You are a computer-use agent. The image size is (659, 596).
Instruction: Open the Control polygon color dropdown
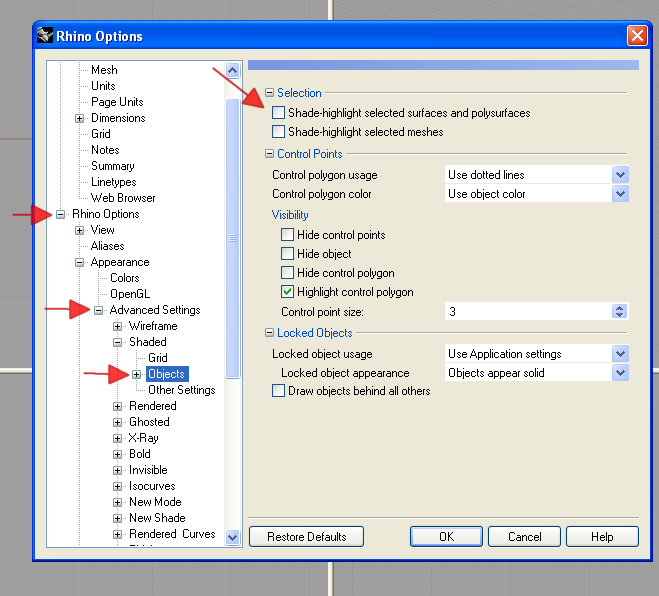click(620, 194)
